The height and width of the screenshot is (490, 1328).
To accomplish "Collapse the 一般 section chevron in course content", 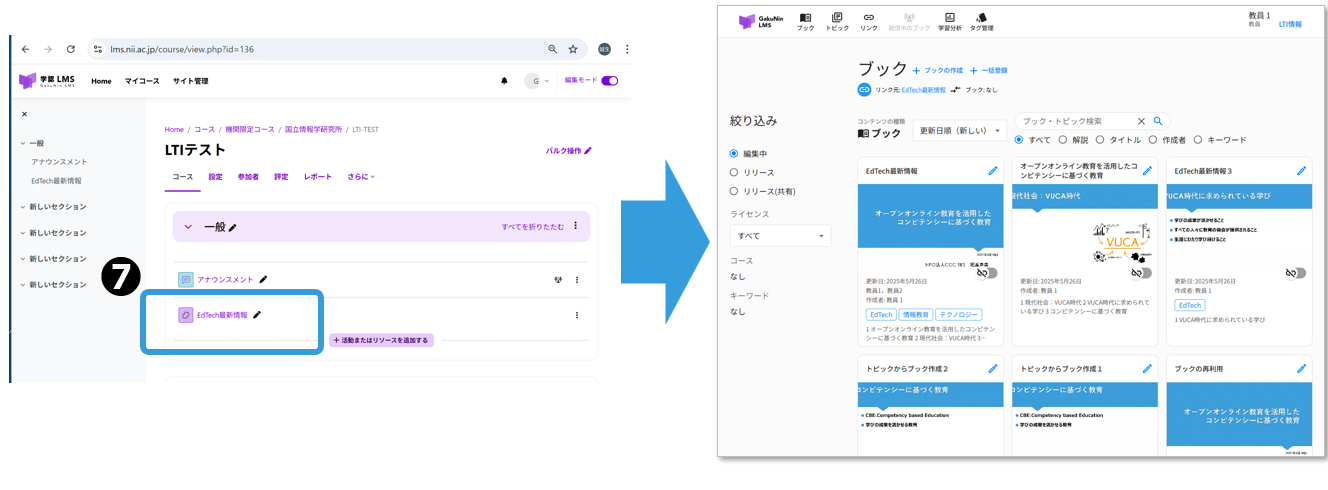I will 188,227.
